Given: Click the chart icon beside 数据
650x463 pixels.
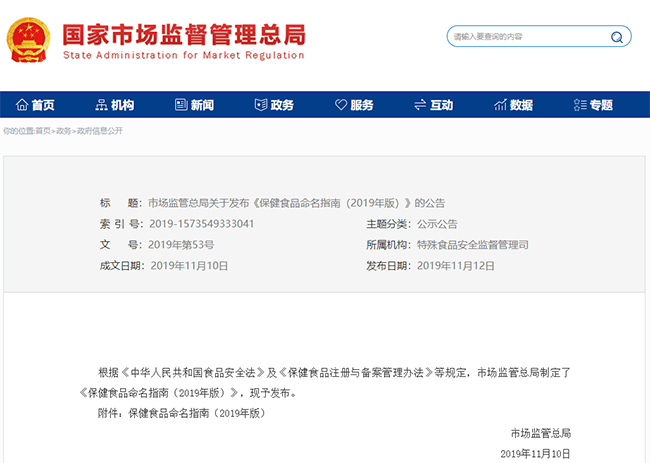Looking at the screenshot, I should 500,105.
